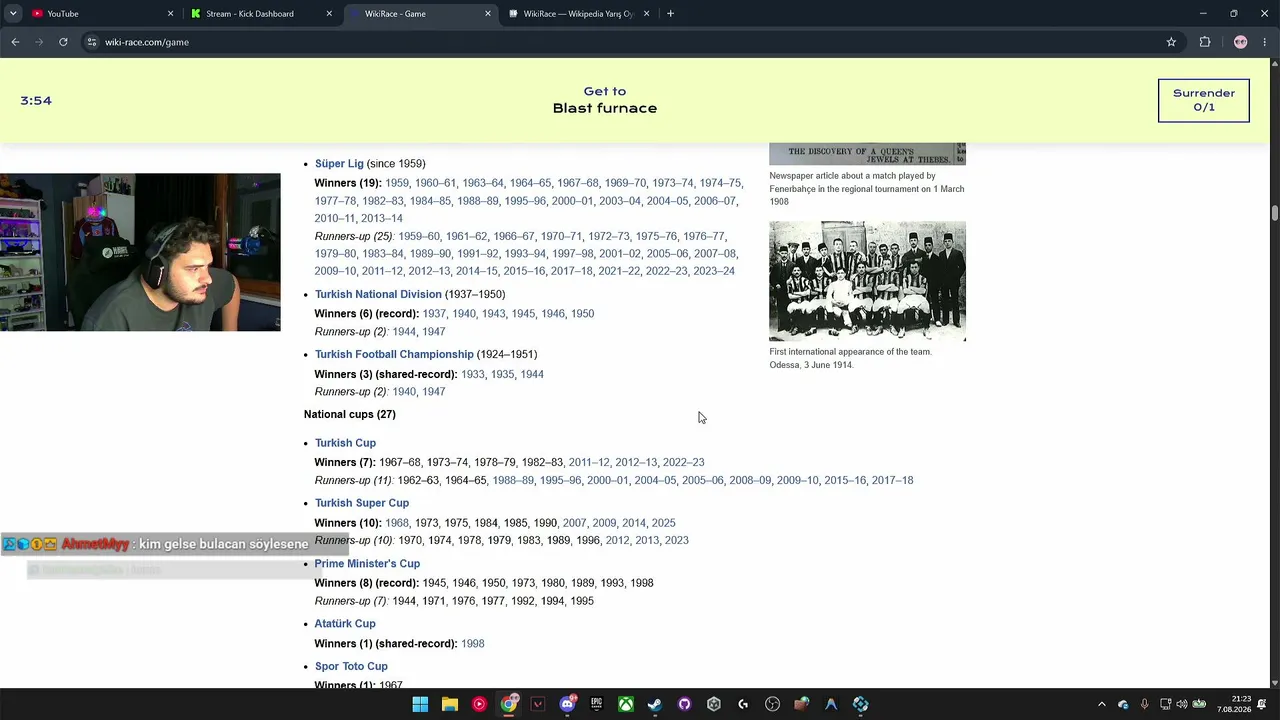1280x720 pixels.
Task: Open Valorant from the taskbar
Action: click(538, 704)
